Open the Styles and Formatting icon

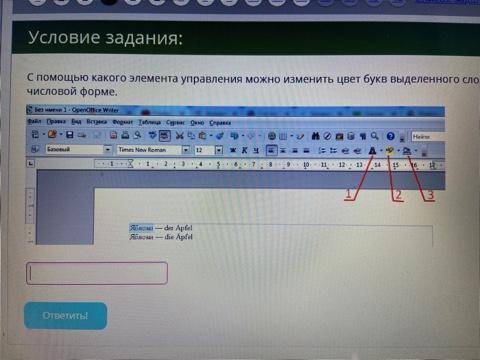[35, 149]
